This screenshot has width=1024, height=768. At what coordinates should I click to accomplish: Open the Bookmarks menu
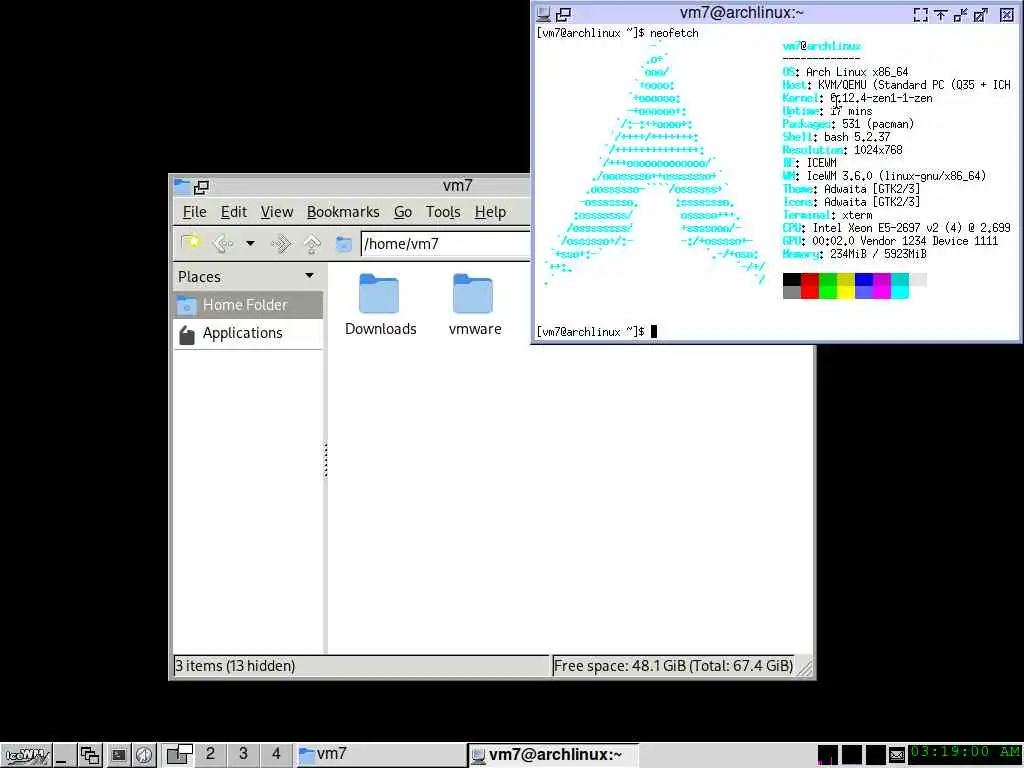(x=343, y=212)
